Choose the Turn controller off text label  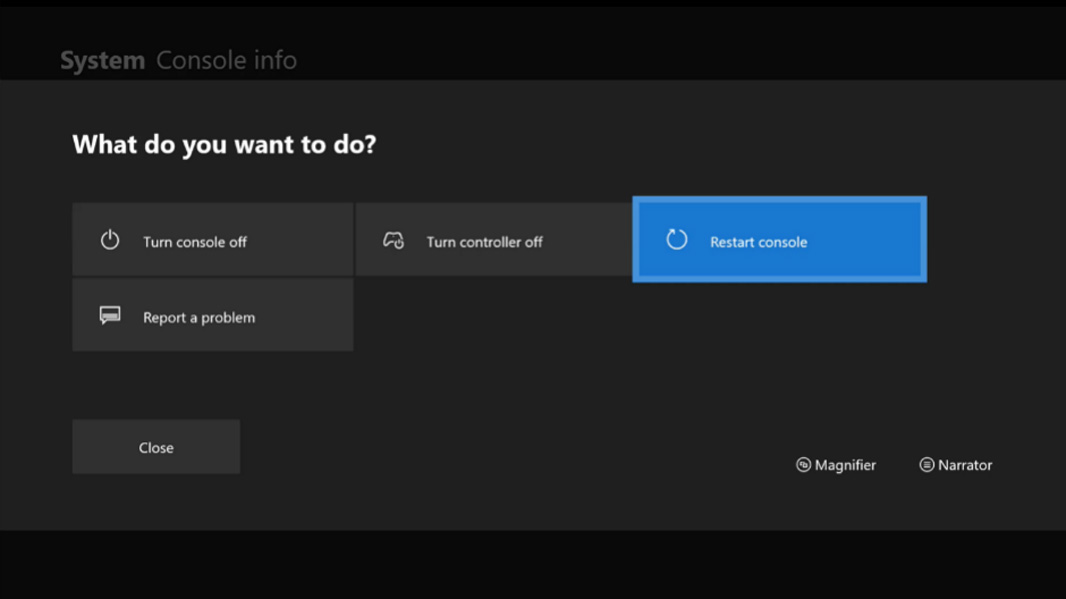coord(484,242)
